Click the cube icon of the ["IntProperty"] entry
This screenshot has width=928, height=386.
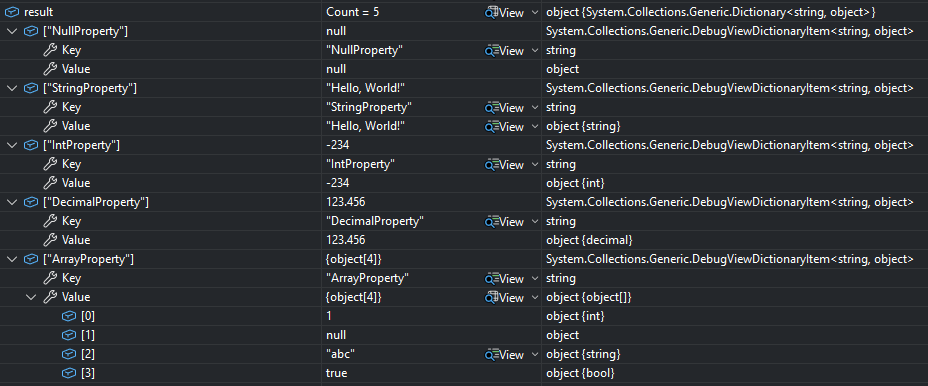pyautogui.click(x=31, y=144)
